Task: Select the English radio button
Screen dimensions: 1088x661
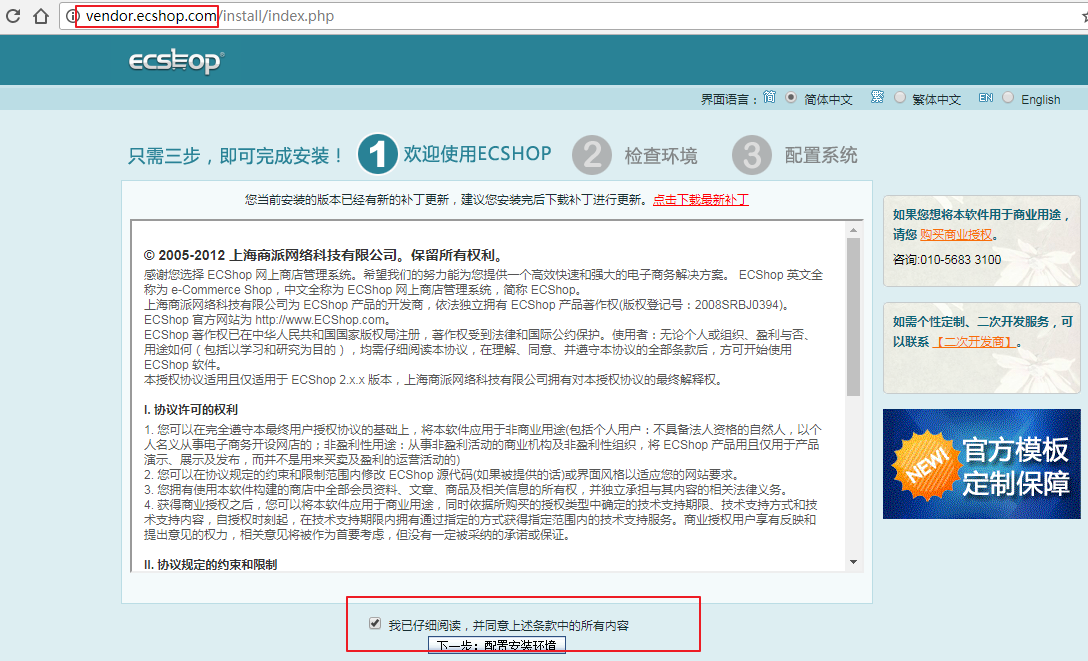Action: (x=1007, y=98)
